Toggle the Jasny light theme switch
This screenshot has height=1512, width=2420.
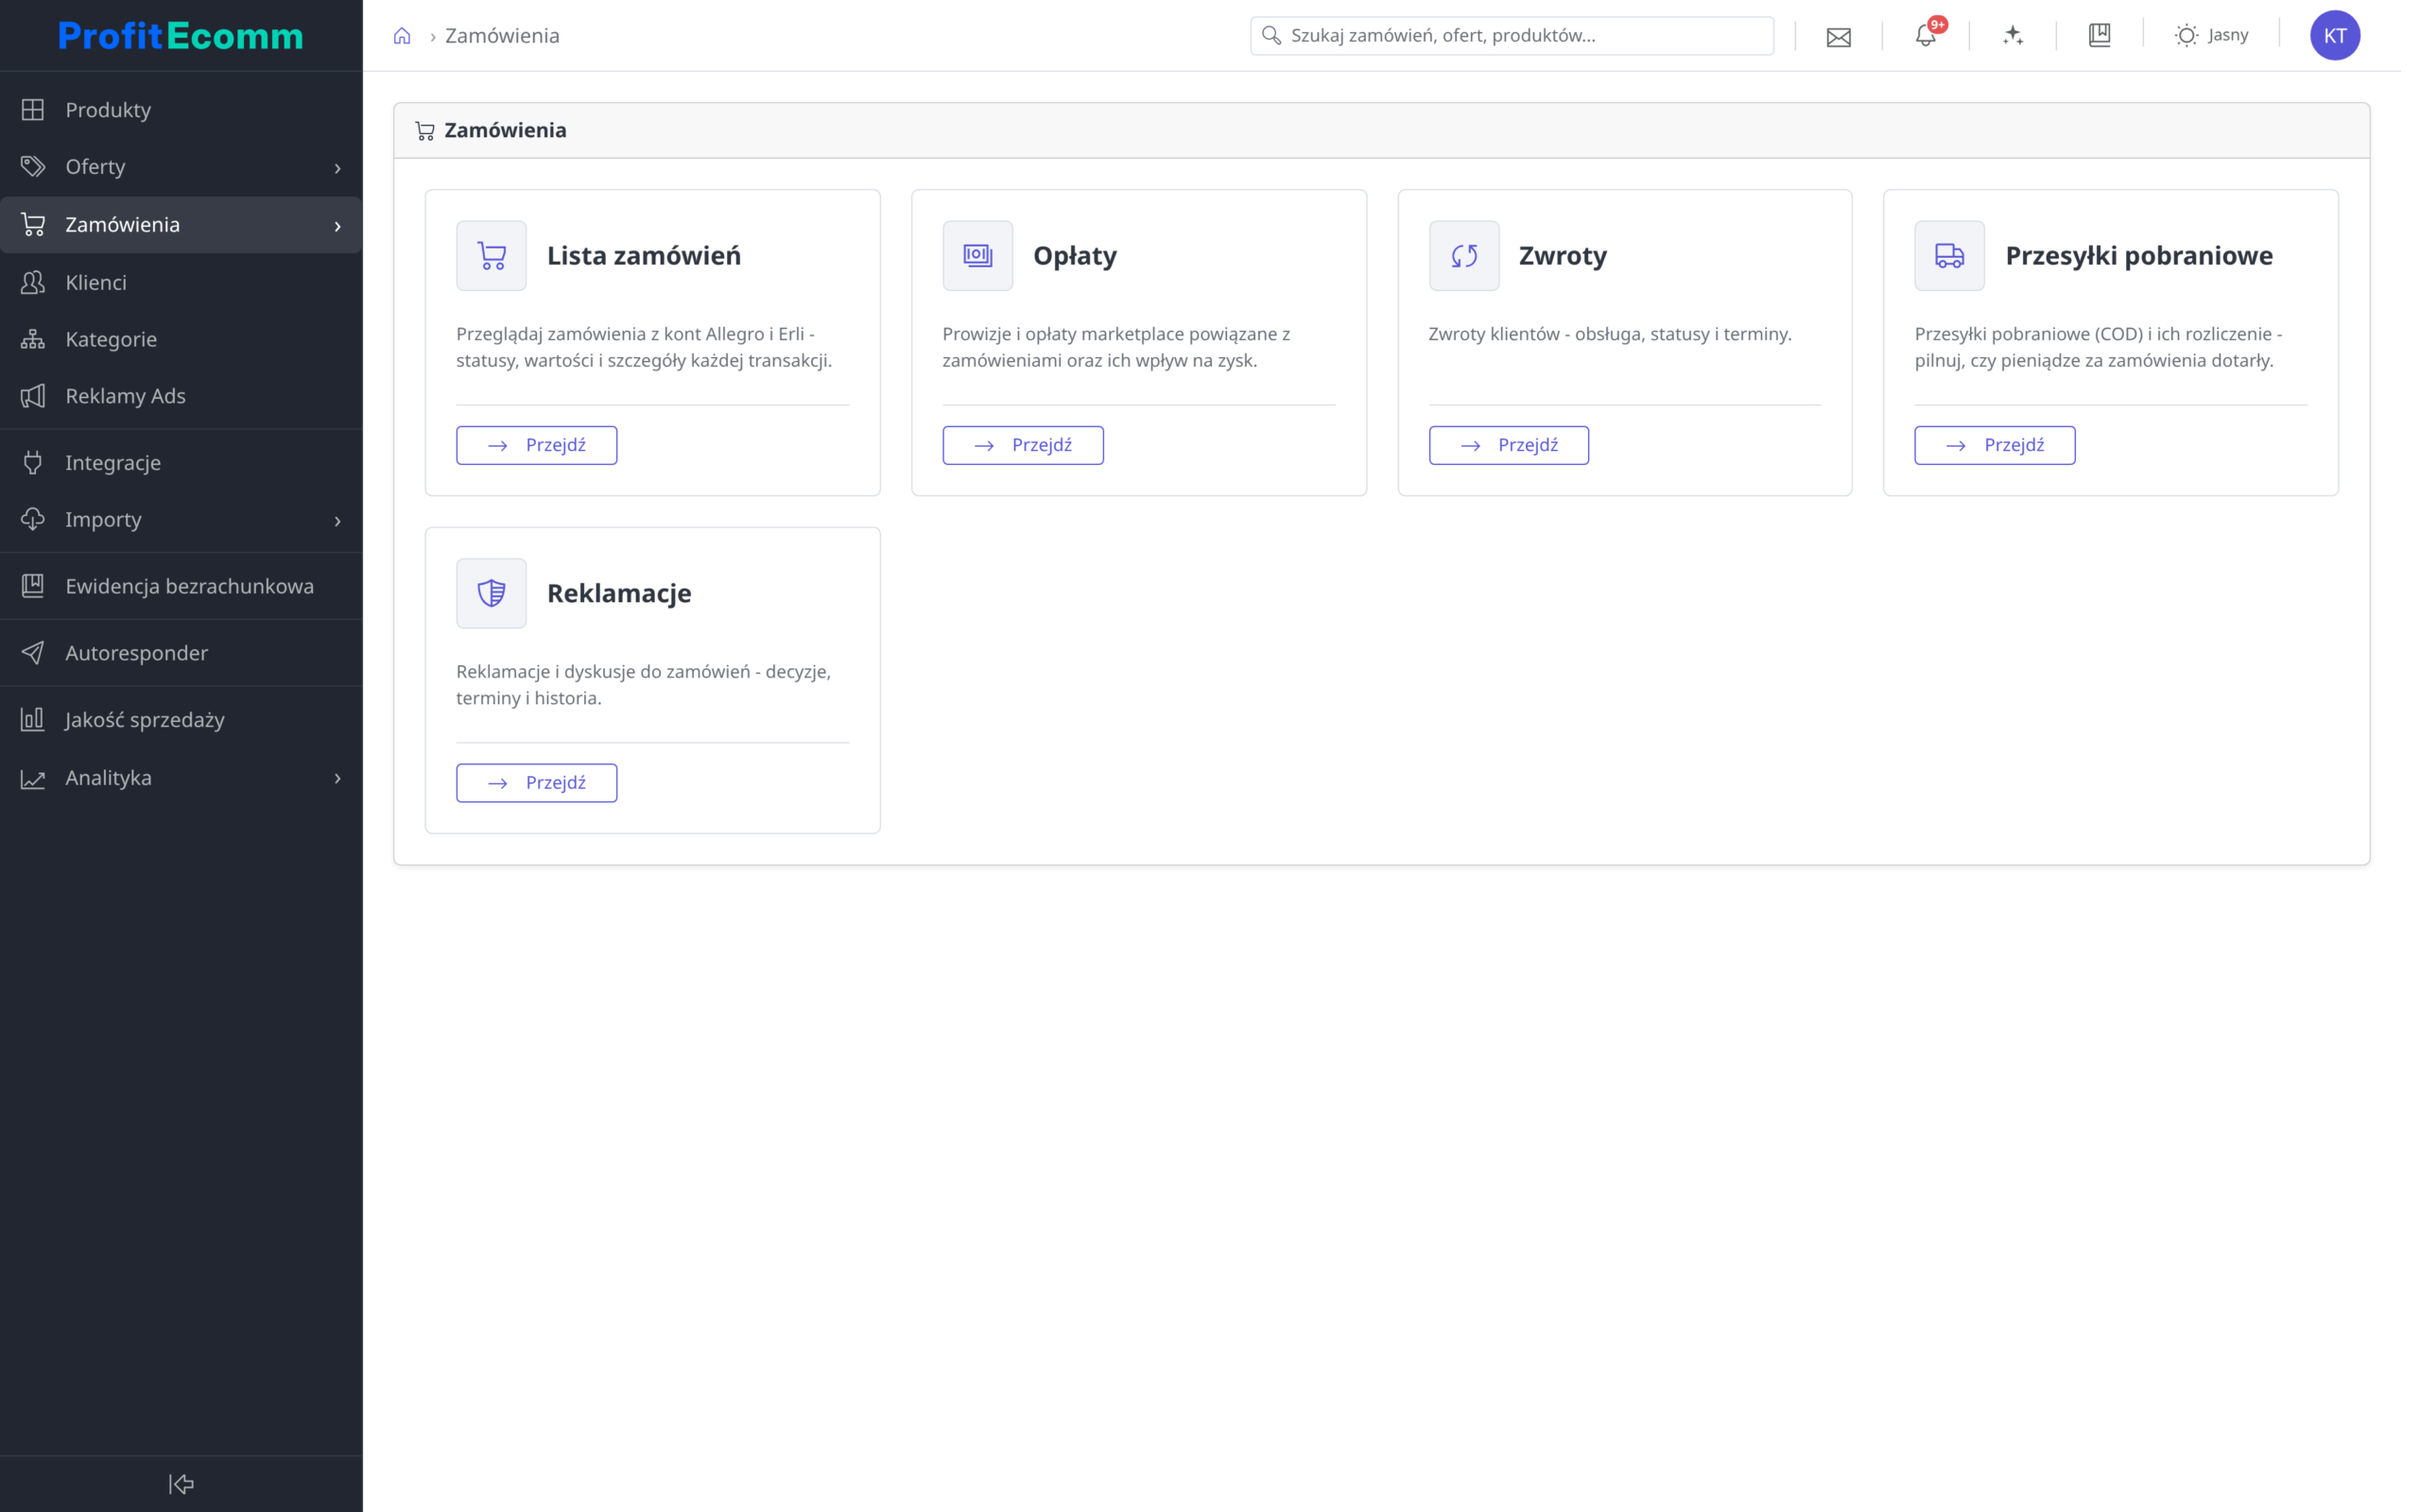point(2211,36)
